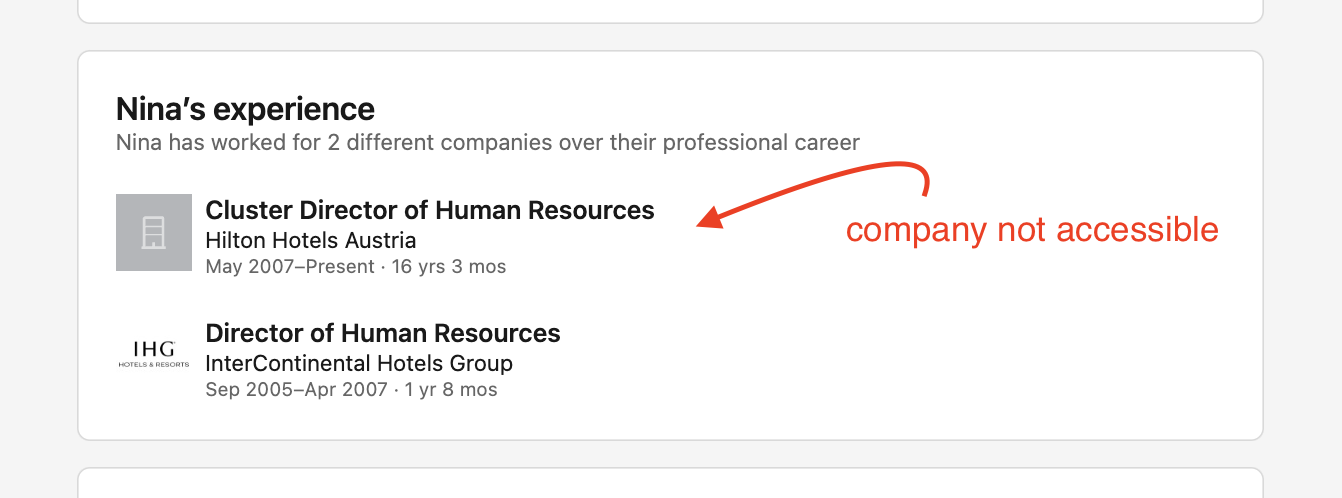Select the Hilton Hotels Austria company name
Screen dimensions: 1342x498
point(310,241)
